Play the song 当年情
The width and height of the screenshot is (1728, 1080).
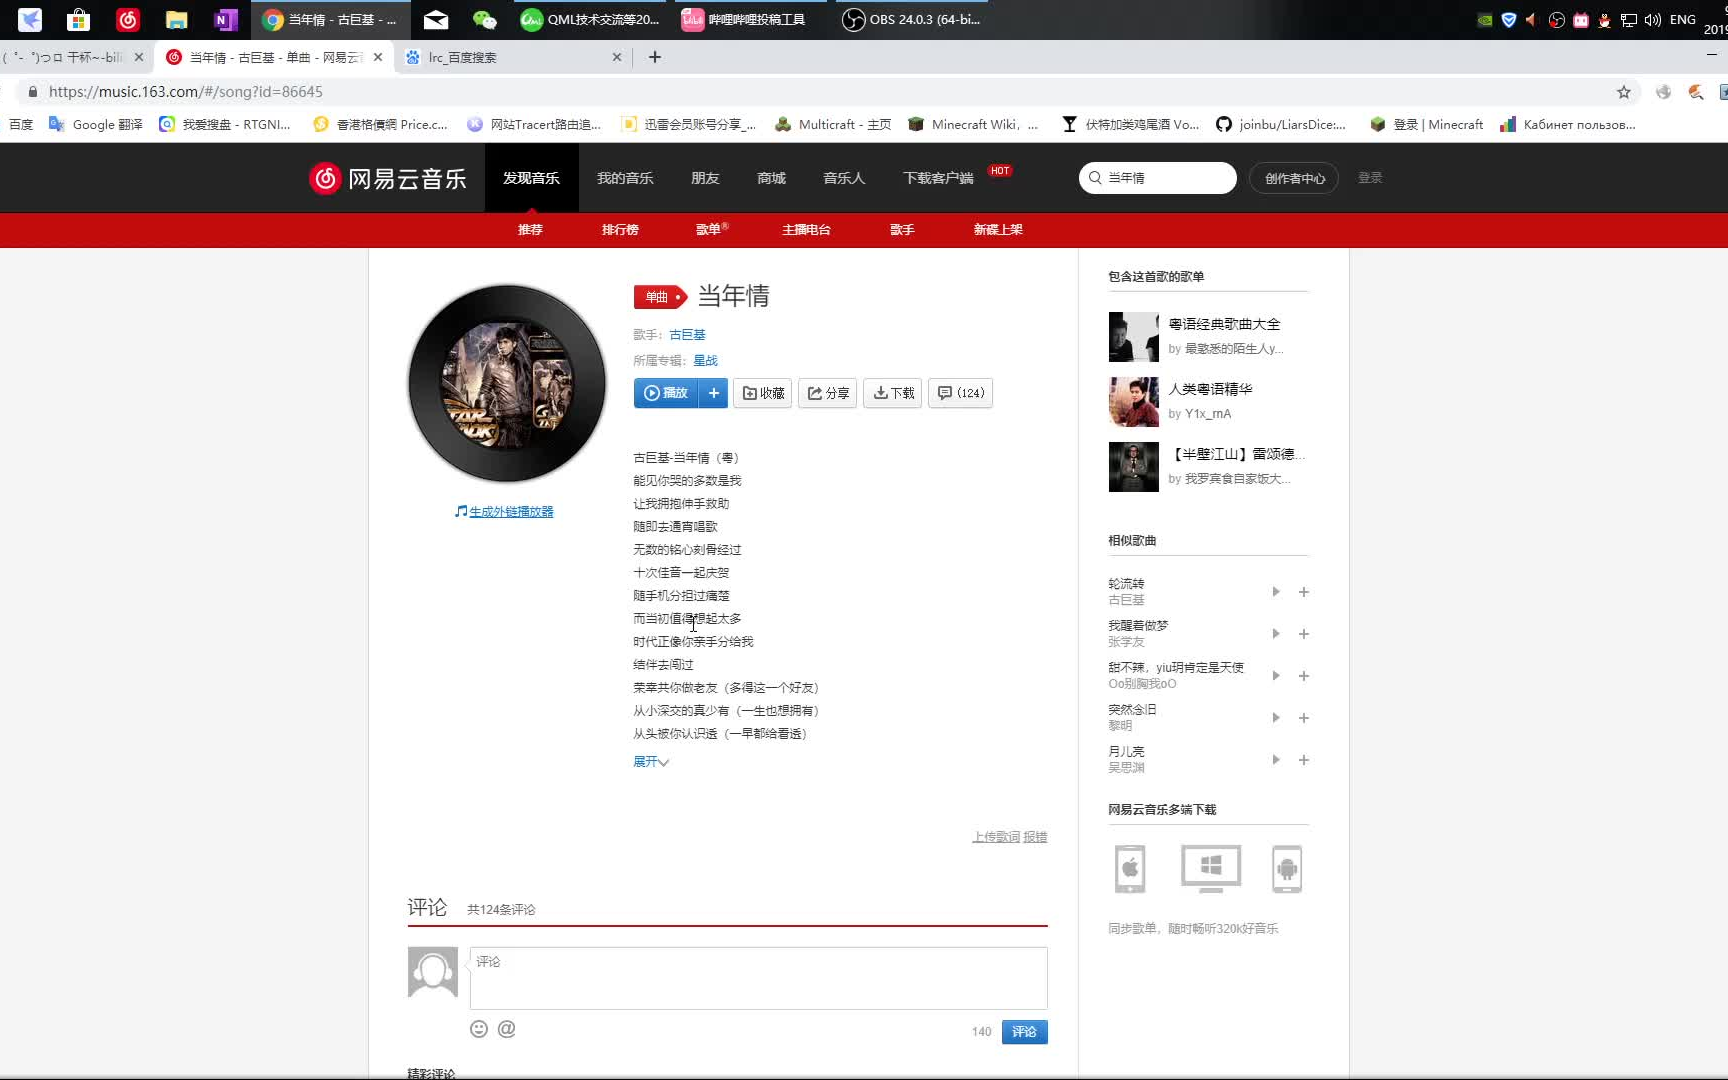(664, 393)
